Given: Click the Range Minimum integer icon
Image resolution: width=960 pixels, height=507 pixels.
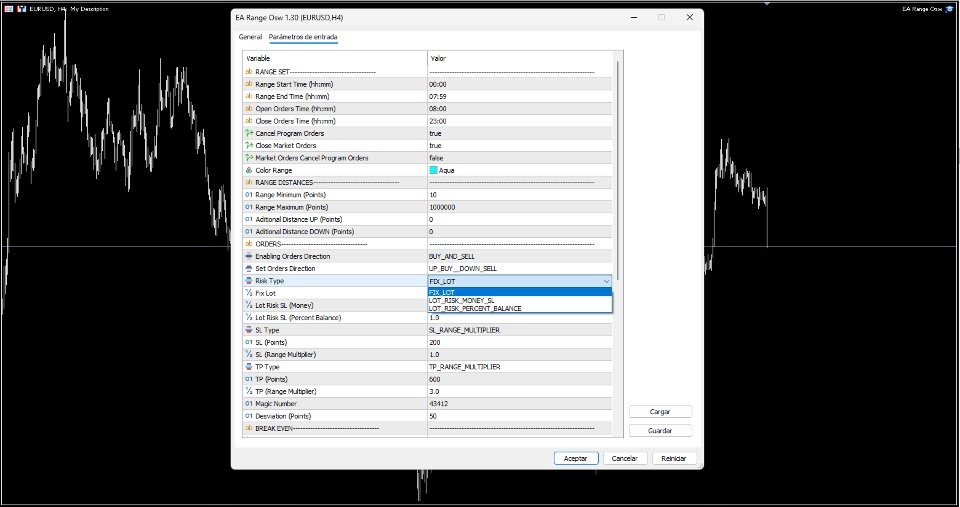Looking at the screenshot, I should 249,195.
